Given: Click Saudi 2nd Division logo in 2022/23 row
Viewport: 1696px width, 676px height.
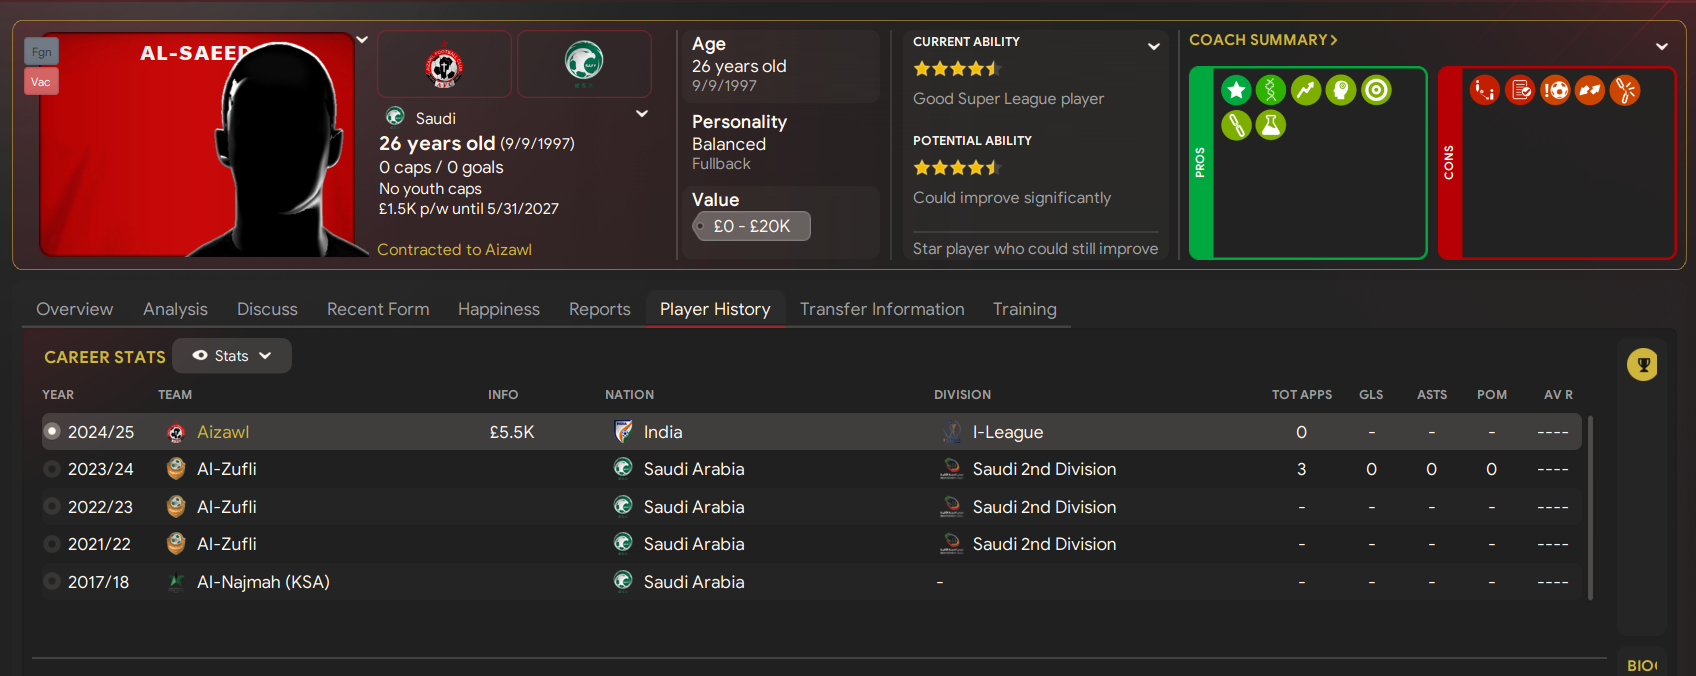Looking at the screenshot, I should [952, 507].
